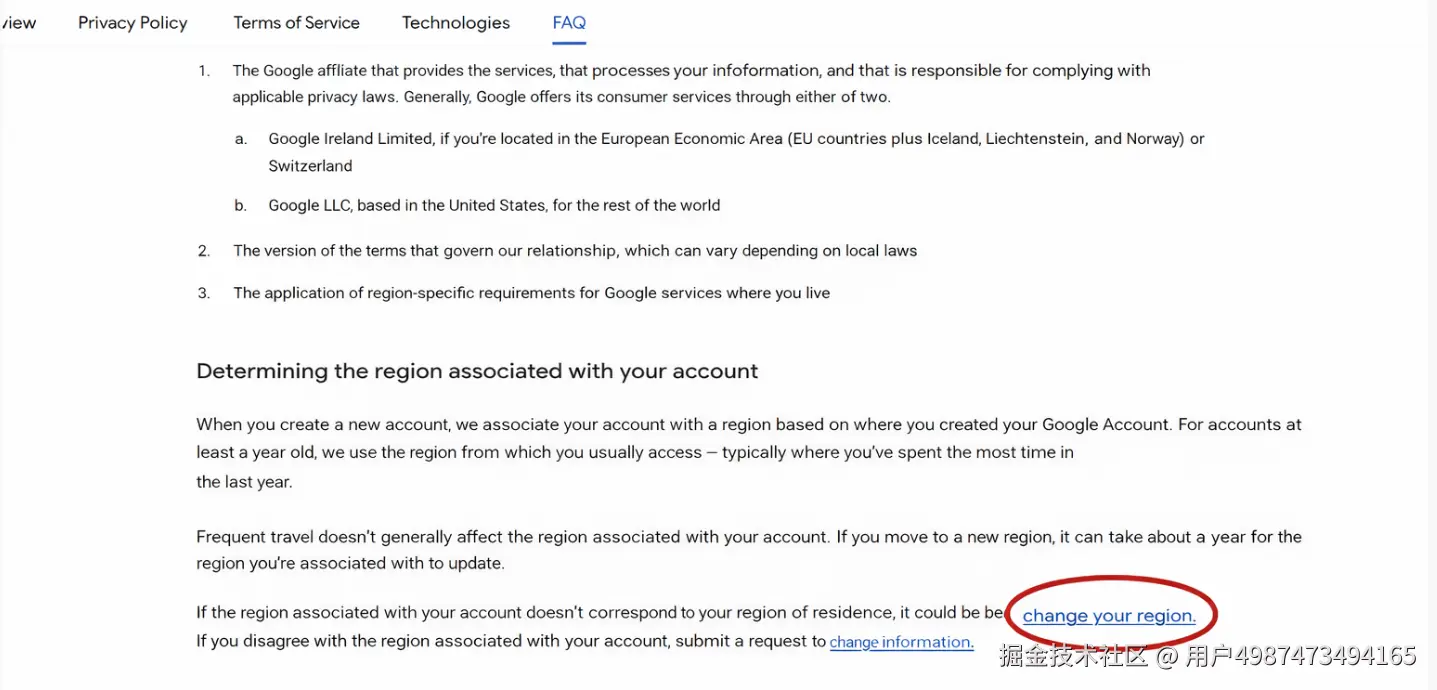Click the "version of the terms" list item
Image resolution: width=1437 pixels, height=690 pixels.
574,251
